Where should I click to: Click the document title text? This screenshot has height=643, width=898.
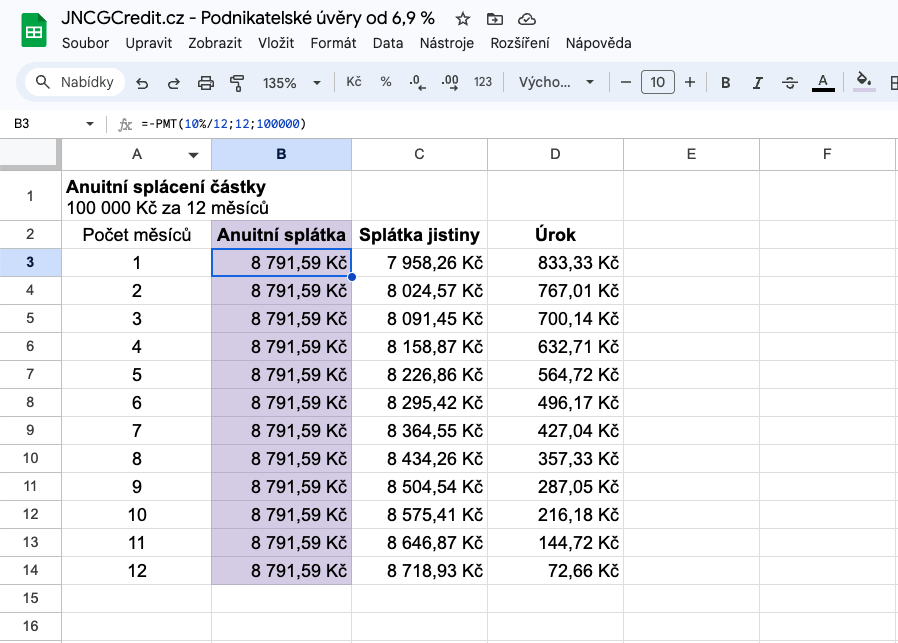(x=248, y=18)
